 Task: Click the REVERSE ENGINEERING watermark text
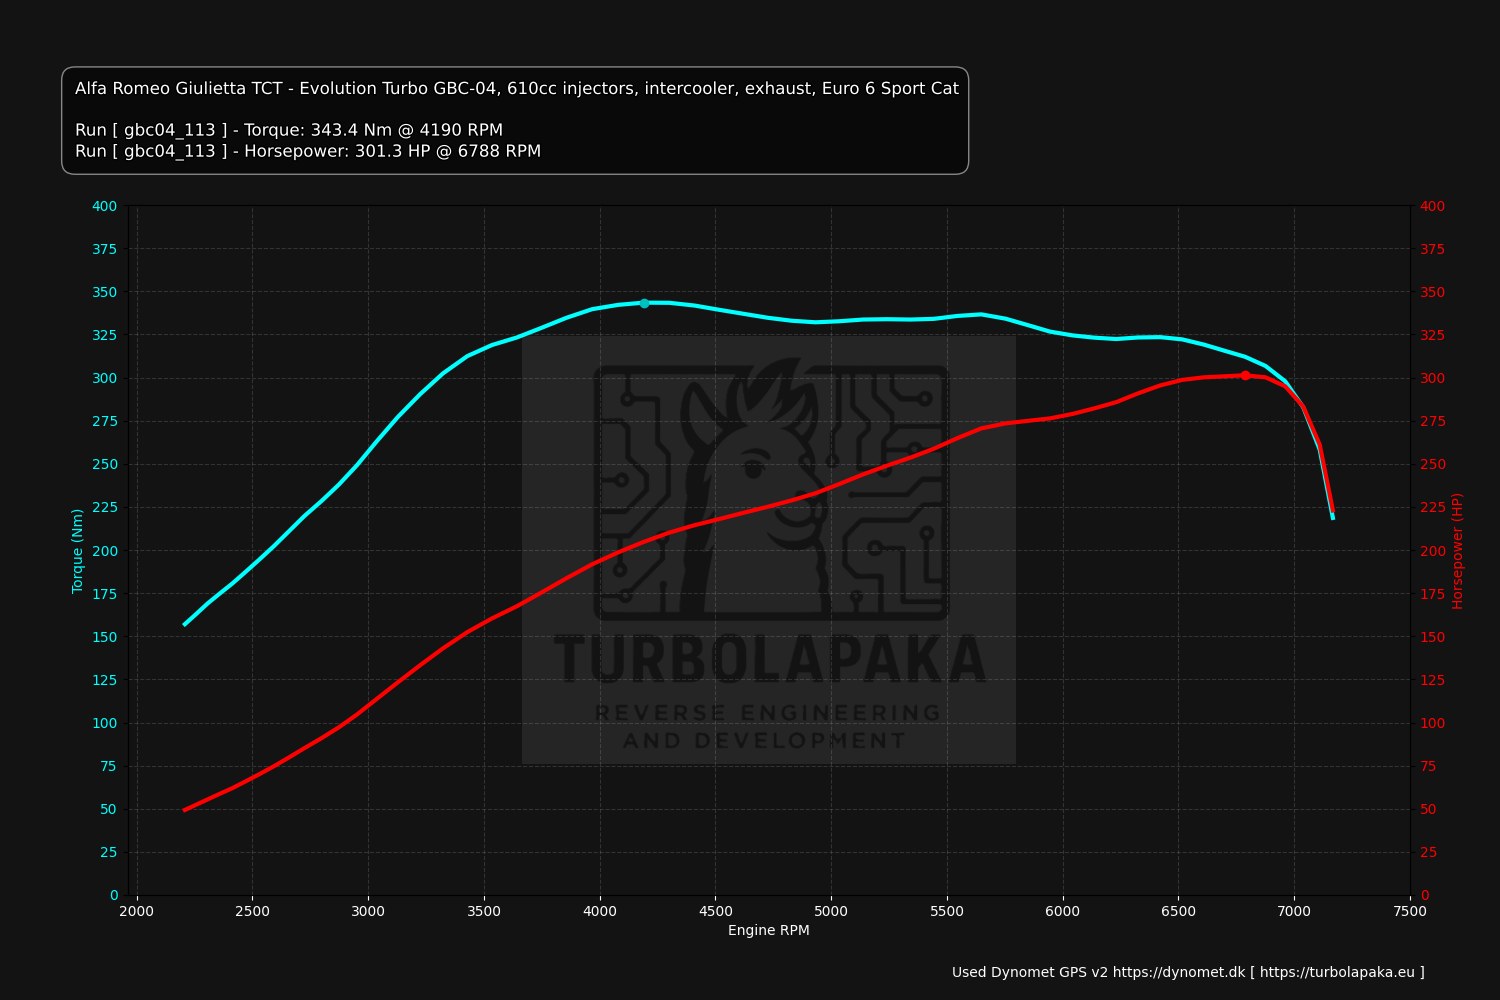pyautogui.click(x=767, y=713)
